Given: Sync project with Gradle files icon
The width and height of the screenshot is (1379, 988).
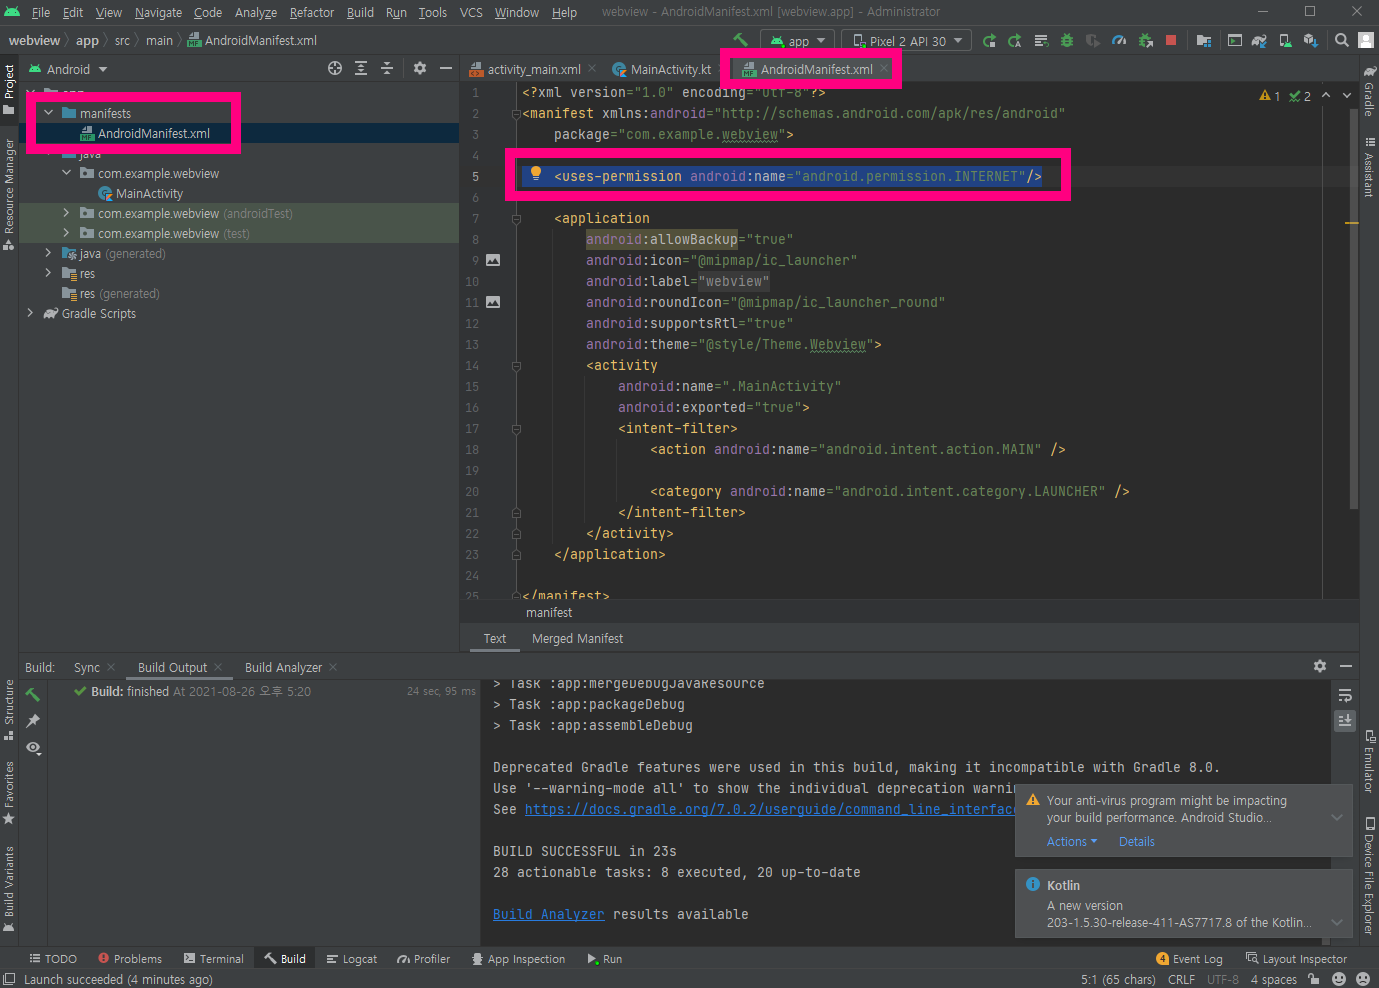Looking at the screenshot, I should 1259,41.
